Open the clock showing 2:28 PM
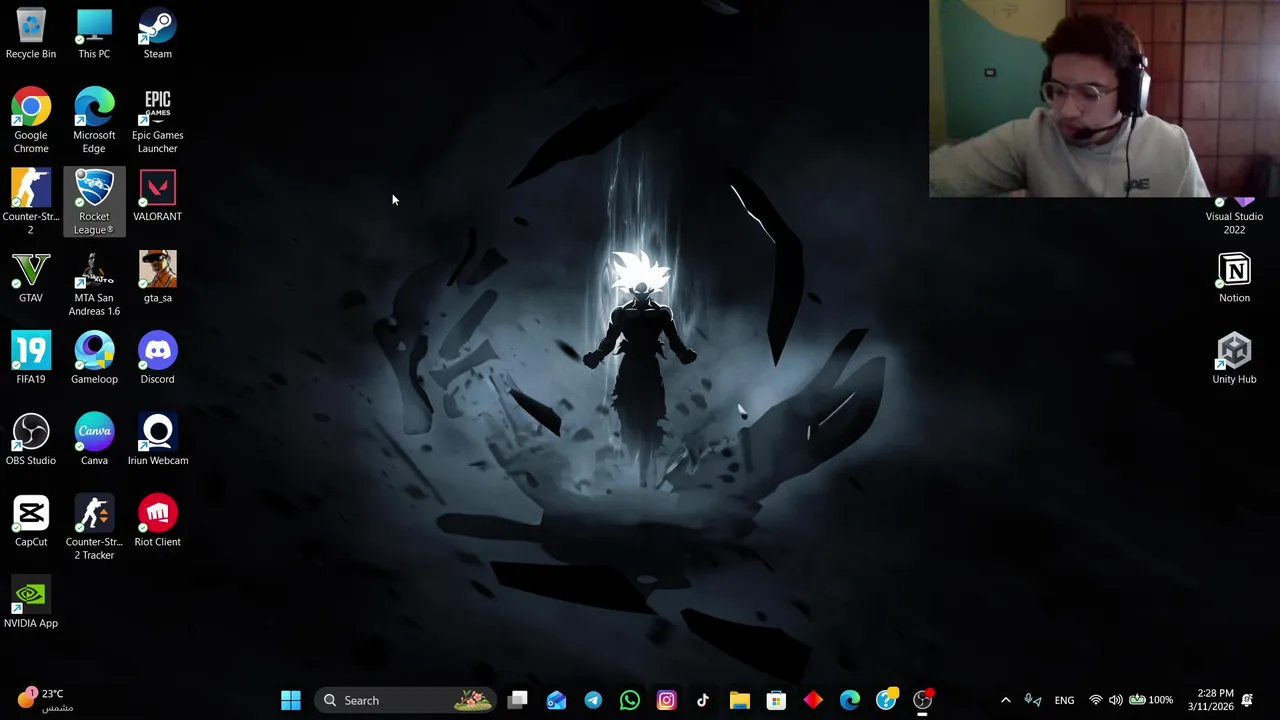The width and height of the screenshot is (1280, 720). (1210, 700)
